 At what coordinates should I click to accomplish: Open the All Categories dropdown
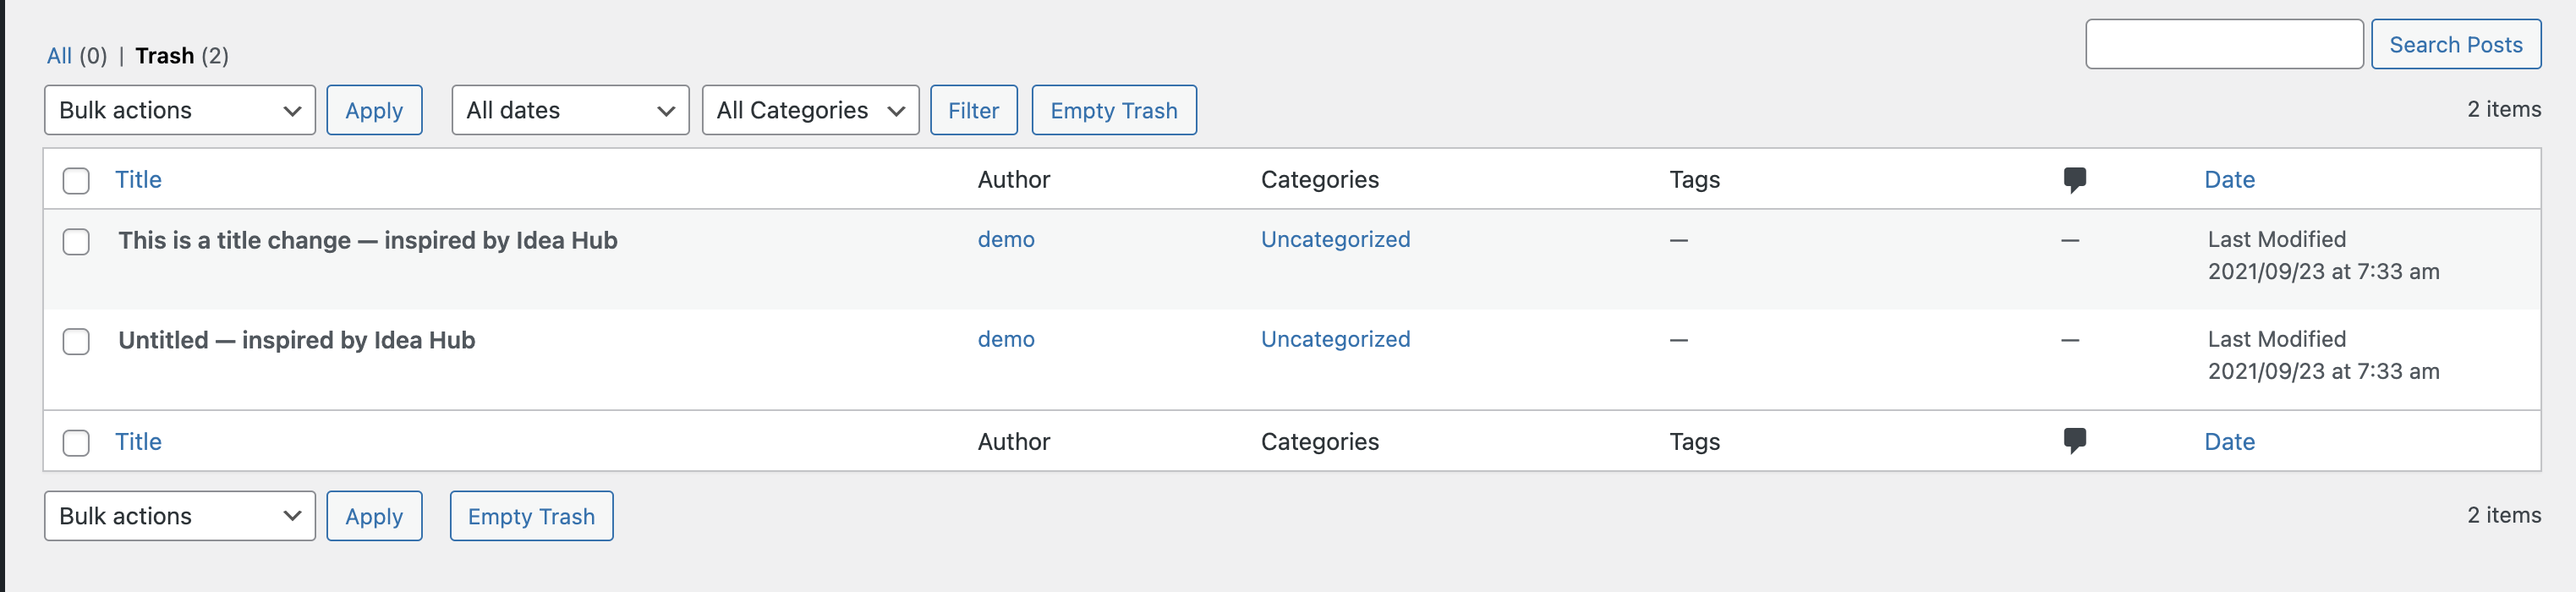(810, 110)
